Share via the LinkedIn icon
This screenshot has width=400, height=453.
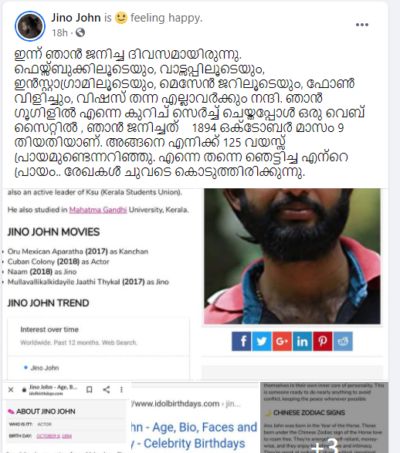tap(302, 341)
